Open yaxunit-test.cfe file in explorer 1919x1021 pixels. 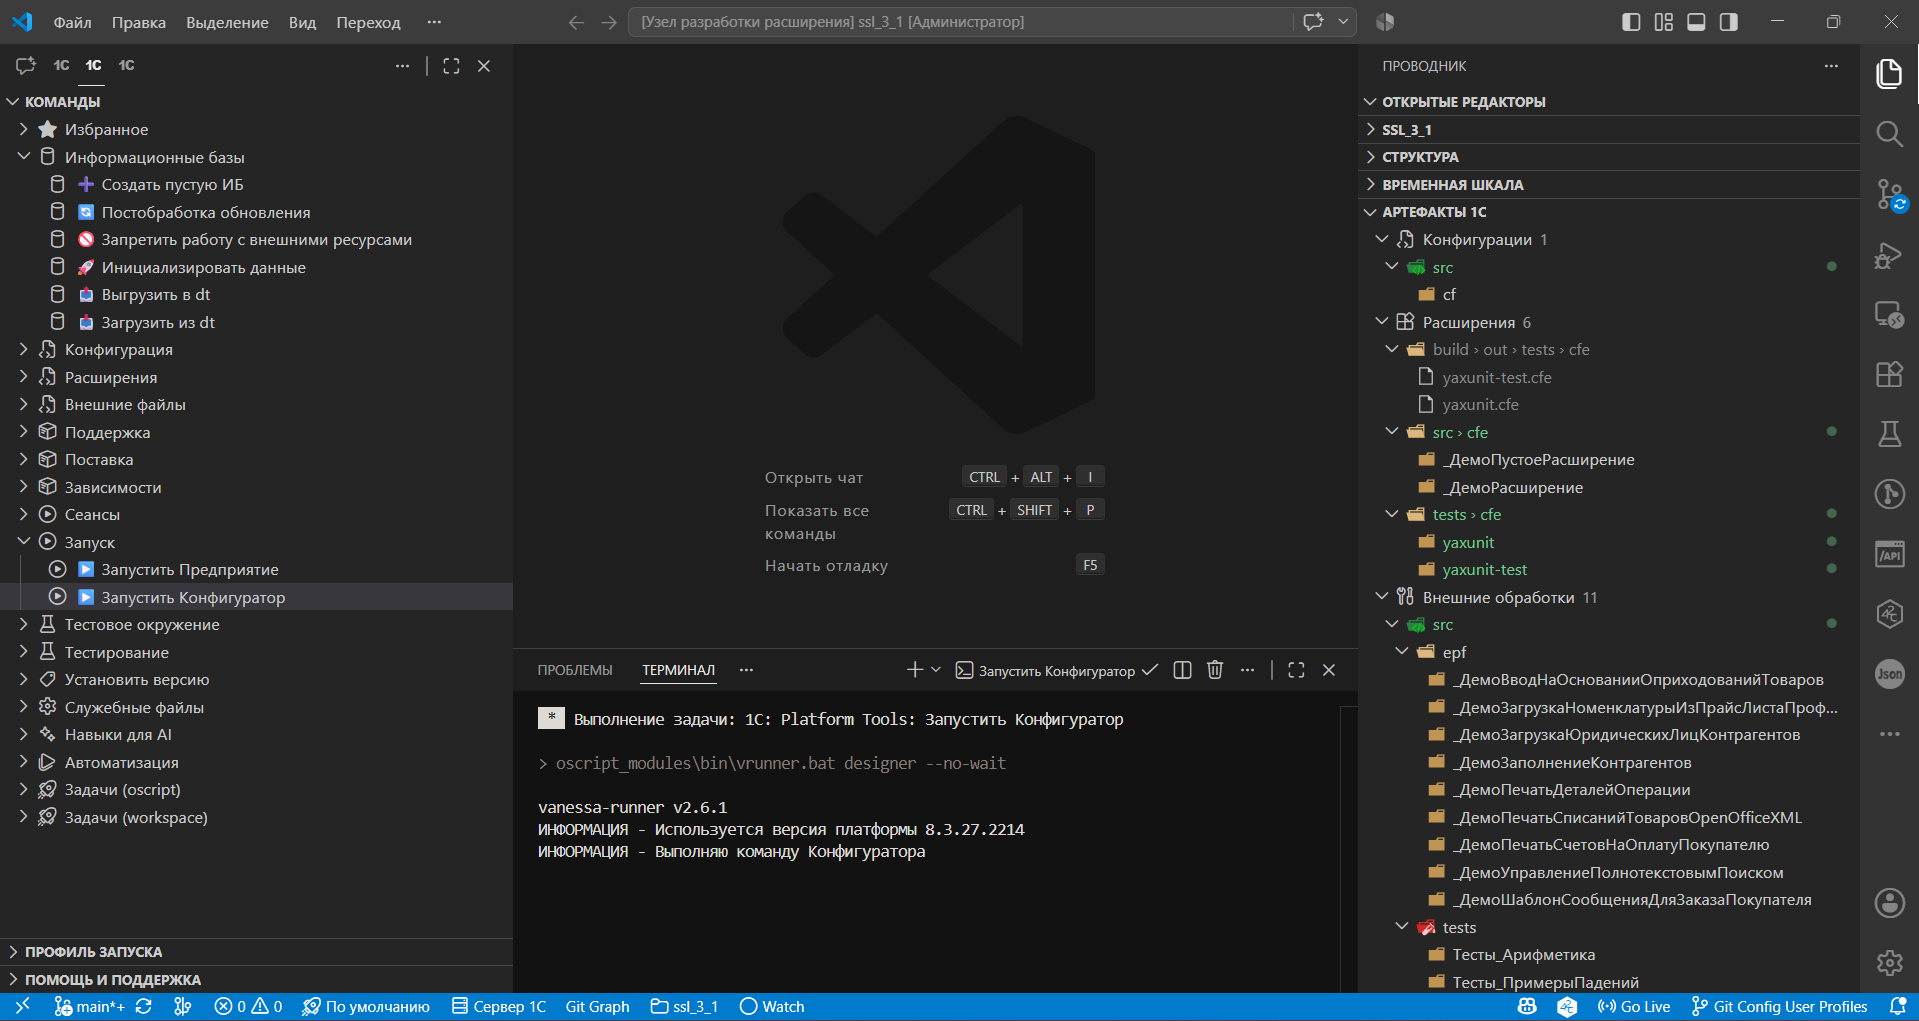[x=1609, y=377]
